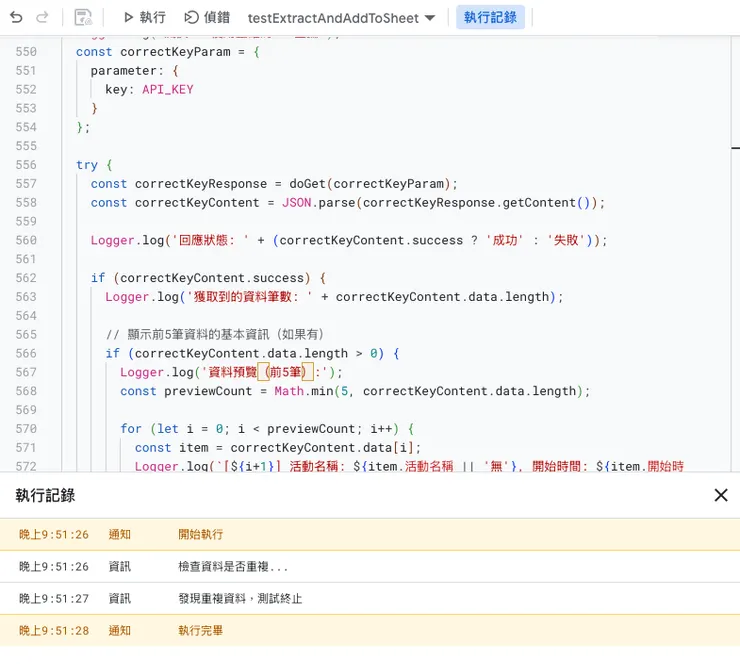This screenshot has height=664, width=740.
Task: Click timestamp 晚上9:51:28 in log
Action: [54, 630]
